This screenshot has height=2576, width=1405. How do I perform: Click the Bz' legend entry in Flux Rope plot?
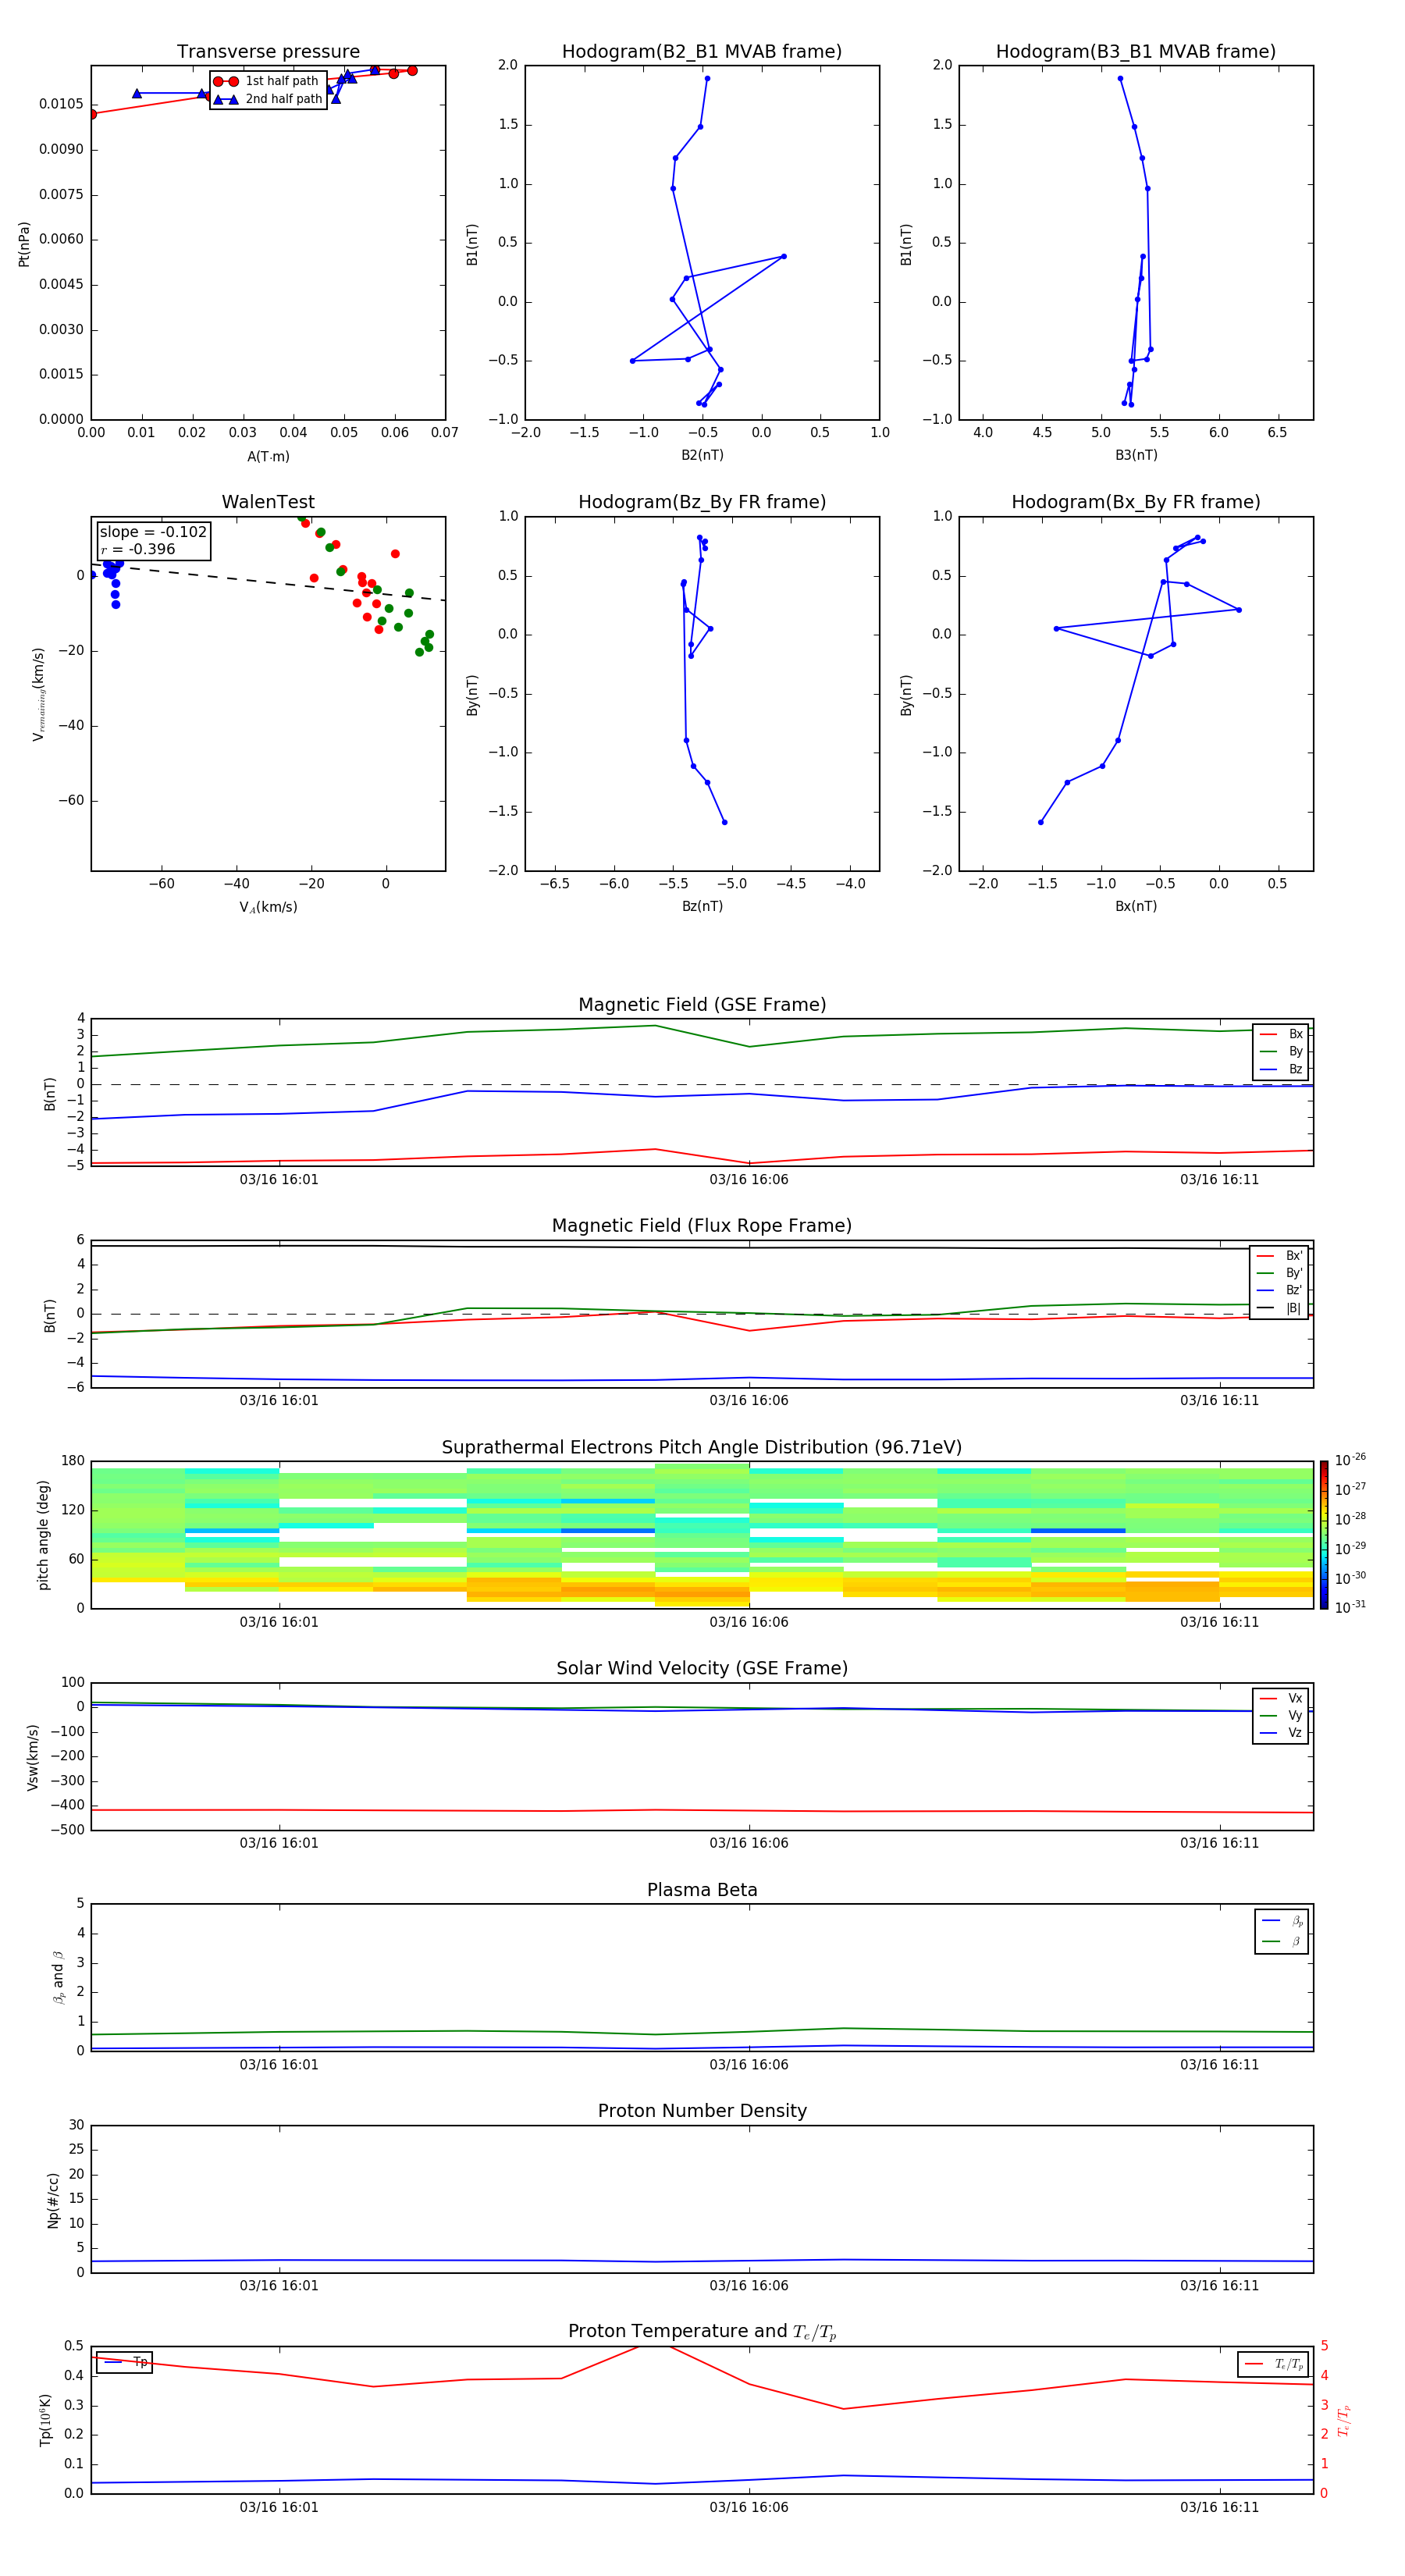[1280, 1290]
